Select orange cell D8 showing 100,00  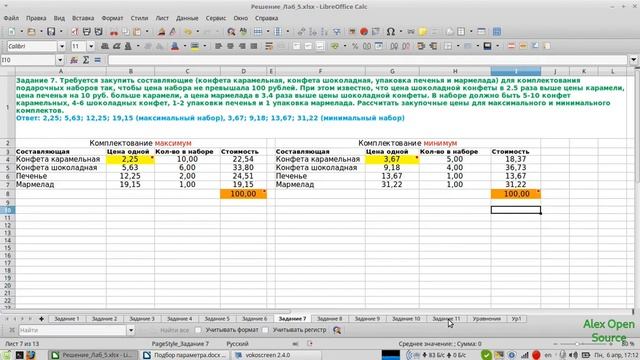[244, 194]
